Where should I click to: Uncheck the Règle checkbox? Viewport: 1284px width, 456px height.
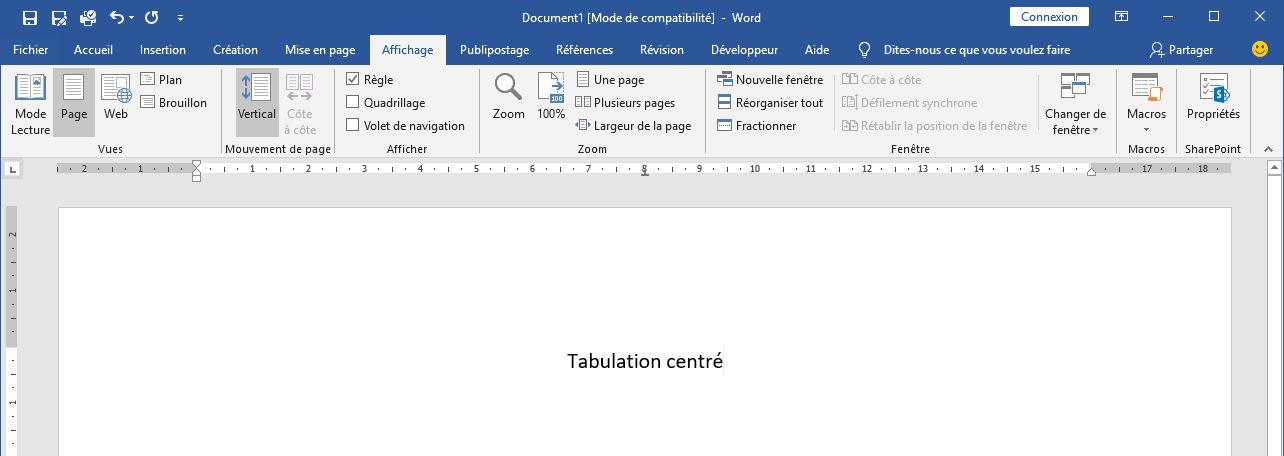352,80
